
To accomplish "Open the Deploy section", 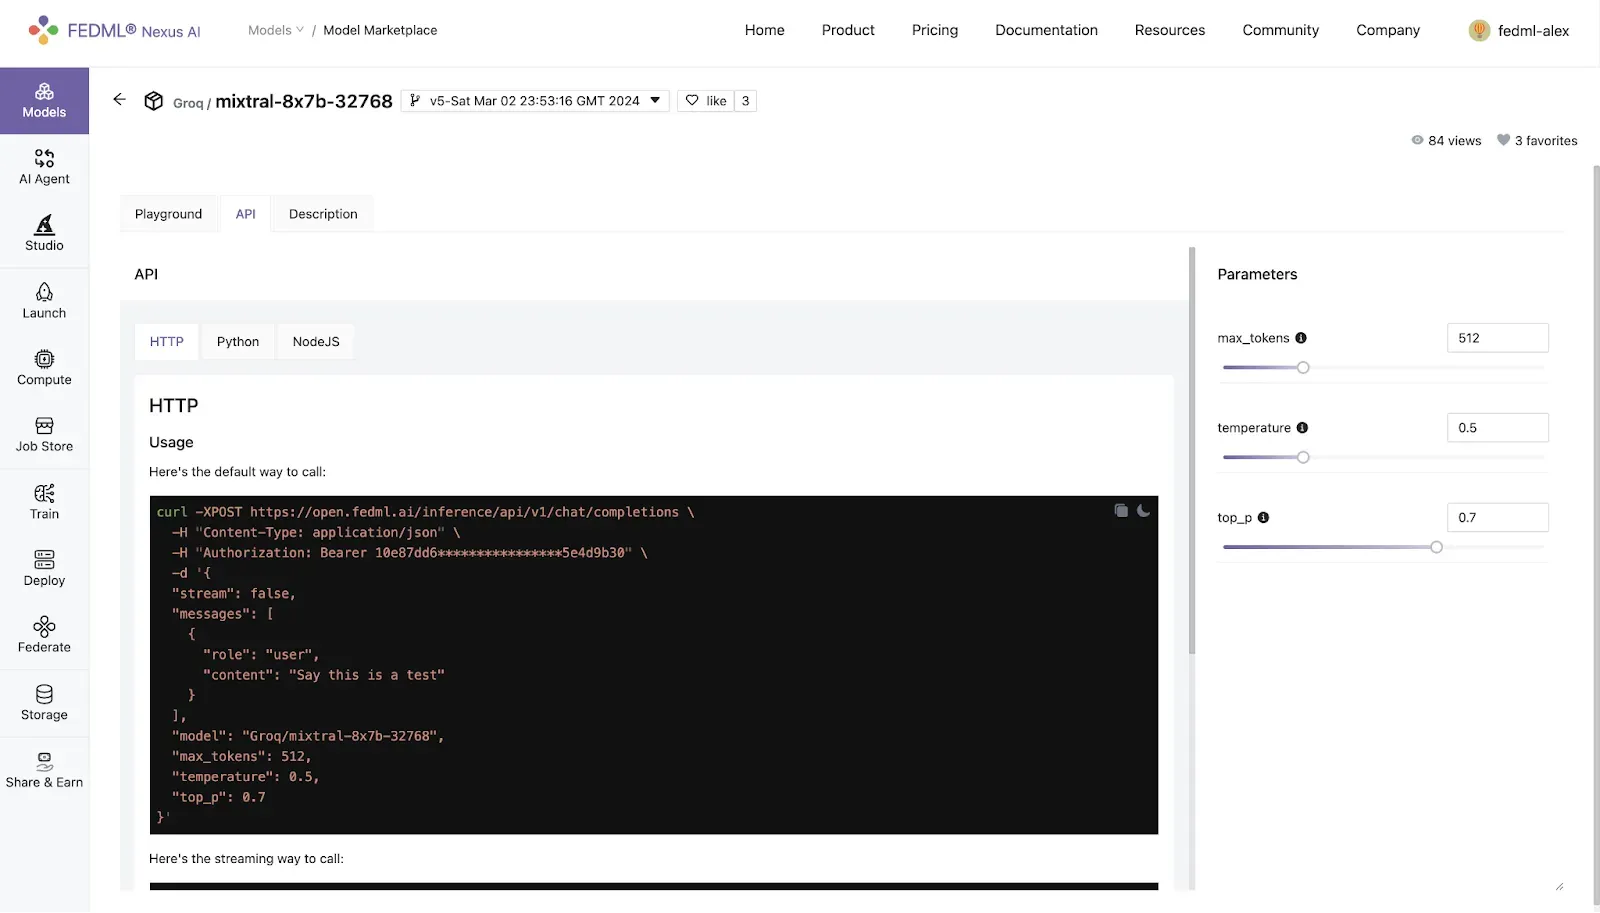I will tap(44, 569).
